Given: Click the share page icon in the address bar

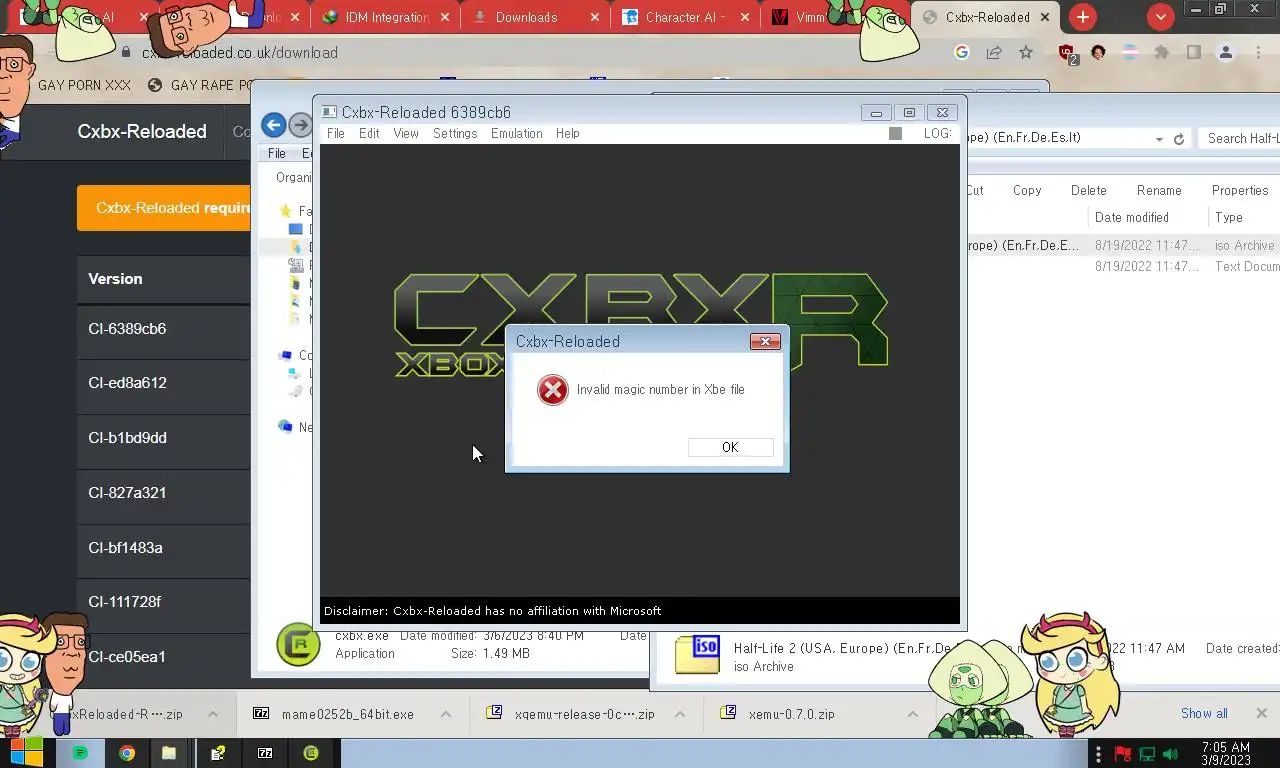Looking at the screenshot, I should [x=994, y=53].
